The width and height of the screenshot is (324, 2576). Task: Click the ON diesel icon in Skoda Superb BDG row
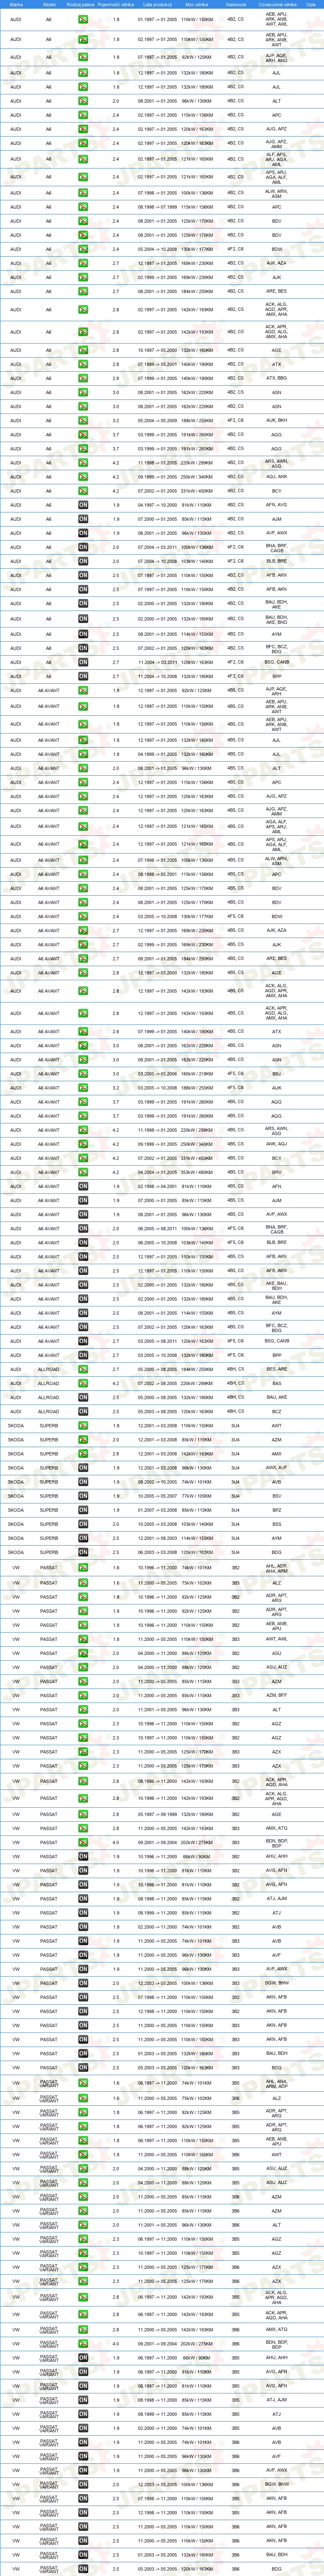coord(83,1552)
